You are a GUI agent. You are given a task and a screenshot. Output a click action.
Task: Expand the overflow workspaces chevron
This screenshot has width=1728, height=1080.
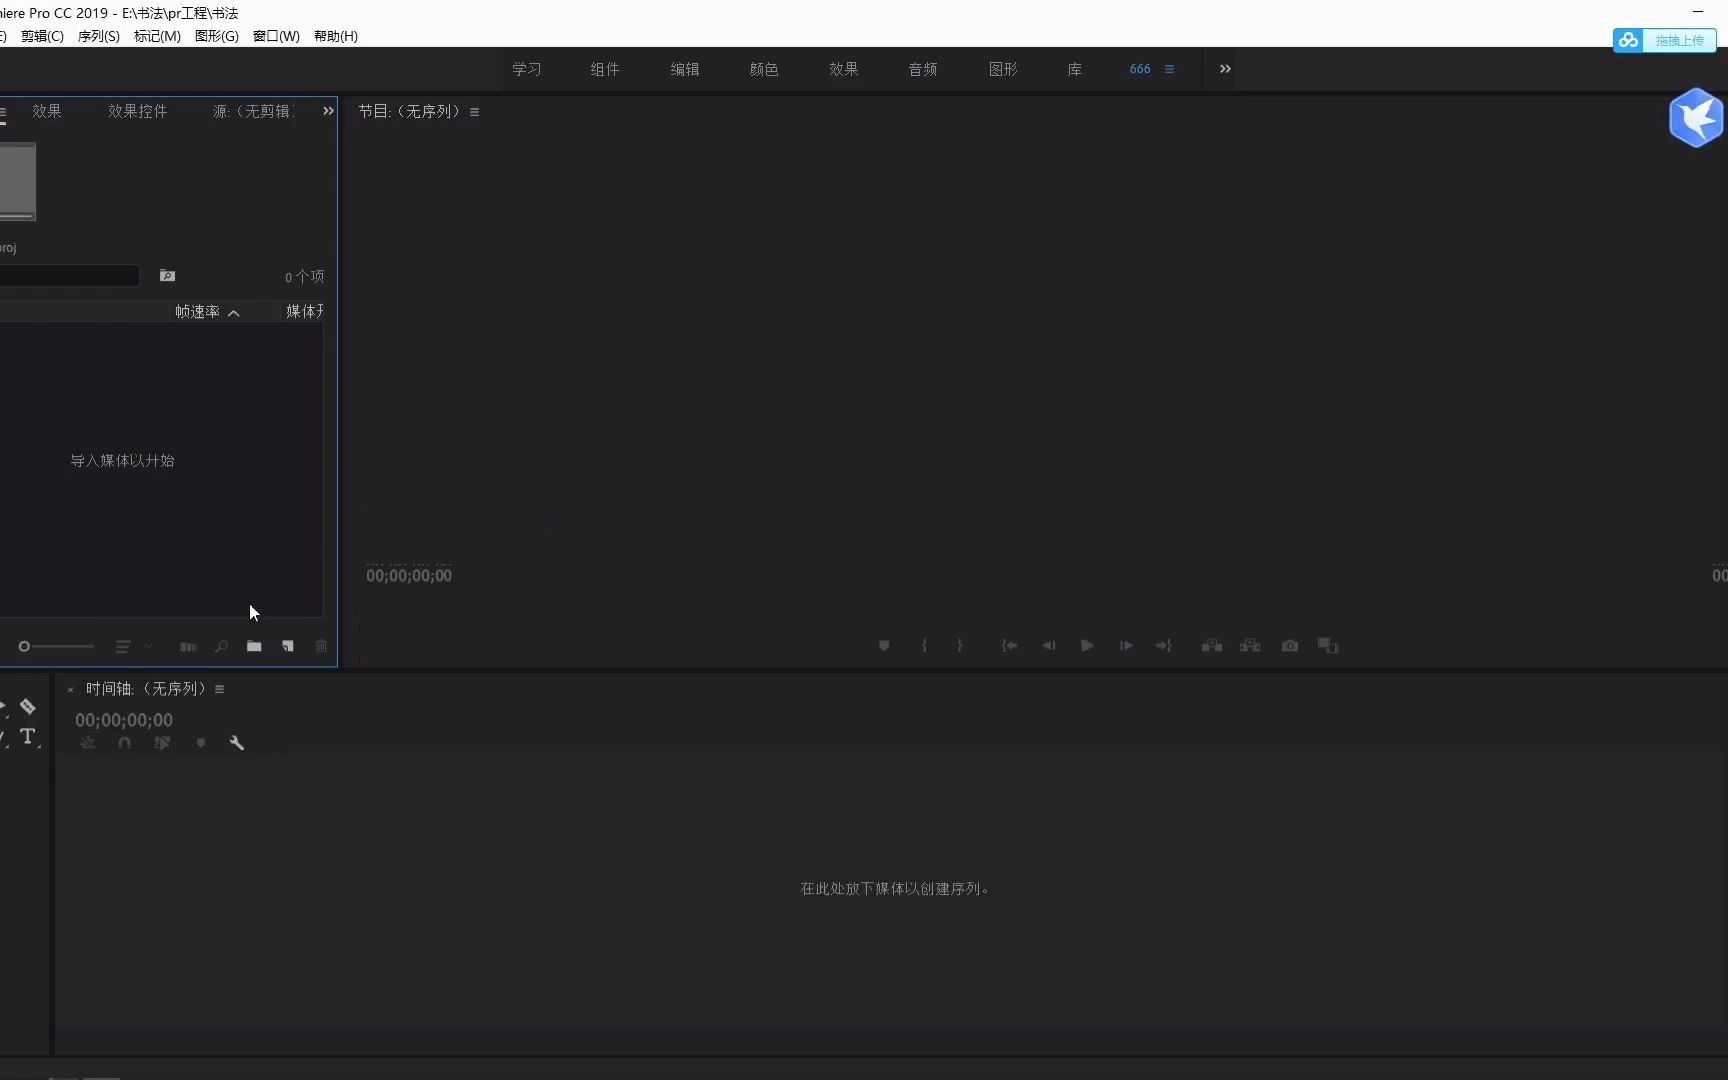tap(1225, 69)
